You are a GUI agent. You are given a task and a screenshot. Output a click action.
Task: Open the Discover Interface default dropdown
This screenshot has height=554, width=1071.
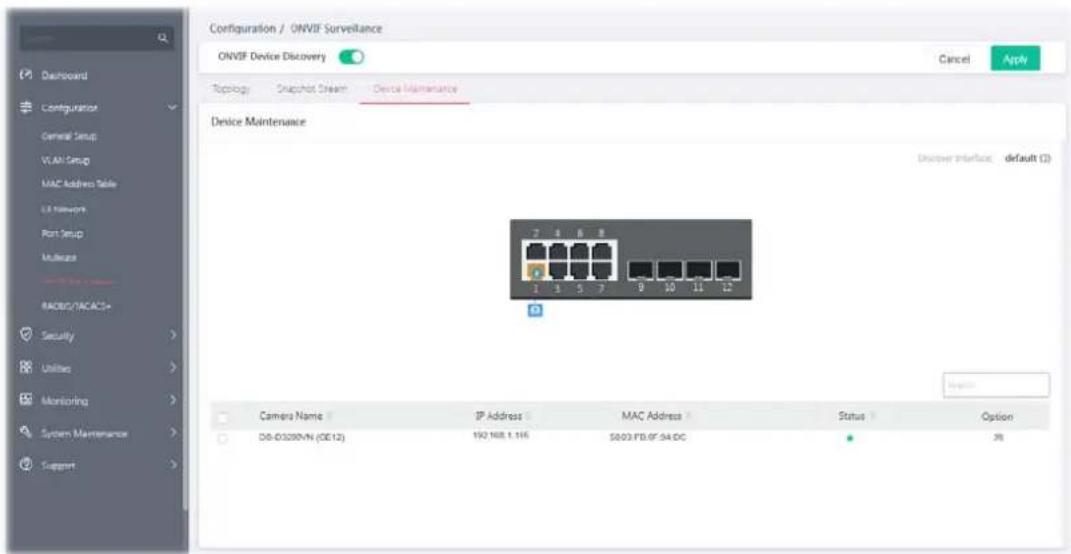tap(1027, 158)
